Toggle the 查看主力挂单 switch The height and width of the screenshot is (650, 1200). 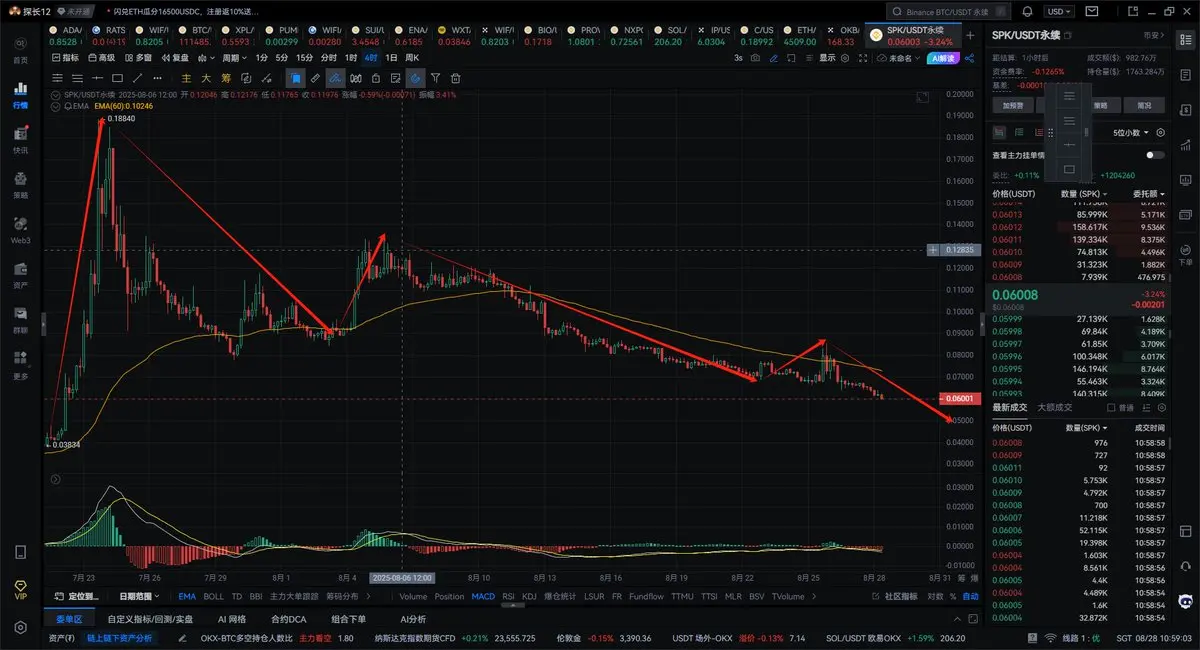1155,155
